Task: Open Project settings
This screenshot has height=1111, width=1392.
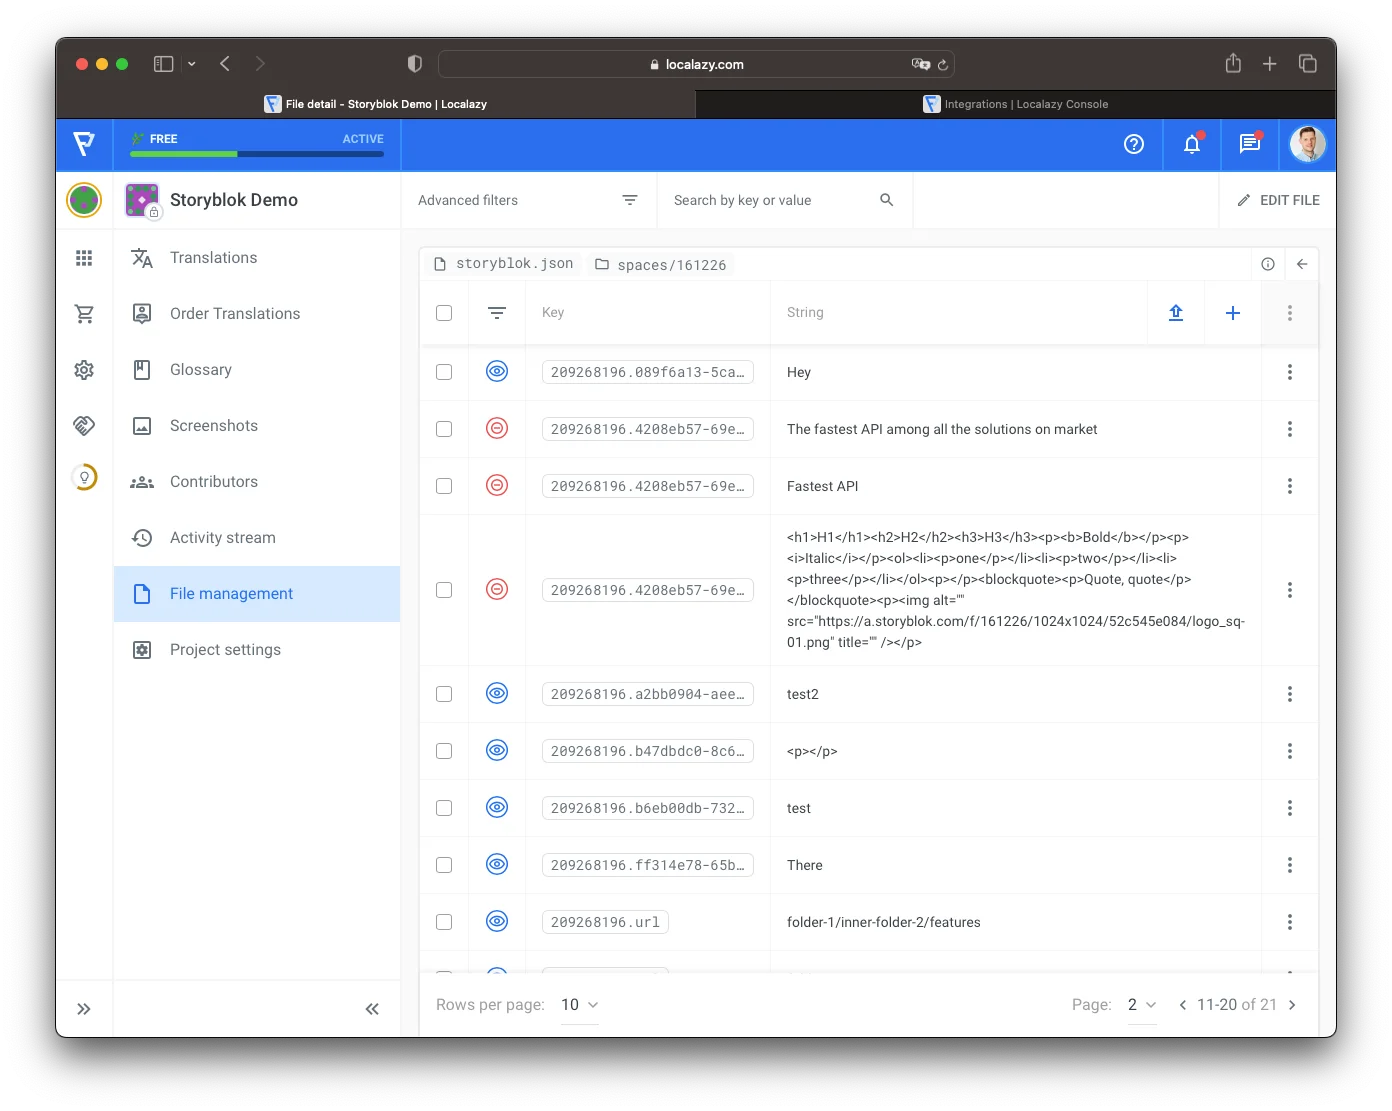Action: pyautogui.click(x=257, y=650)
